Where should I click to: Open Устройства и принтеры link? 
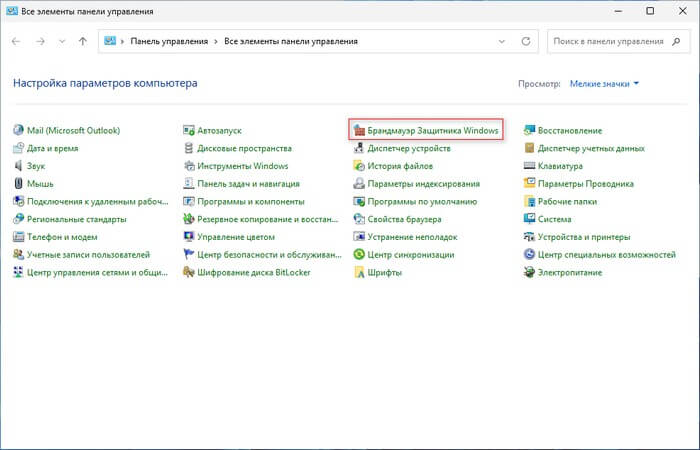584,237
